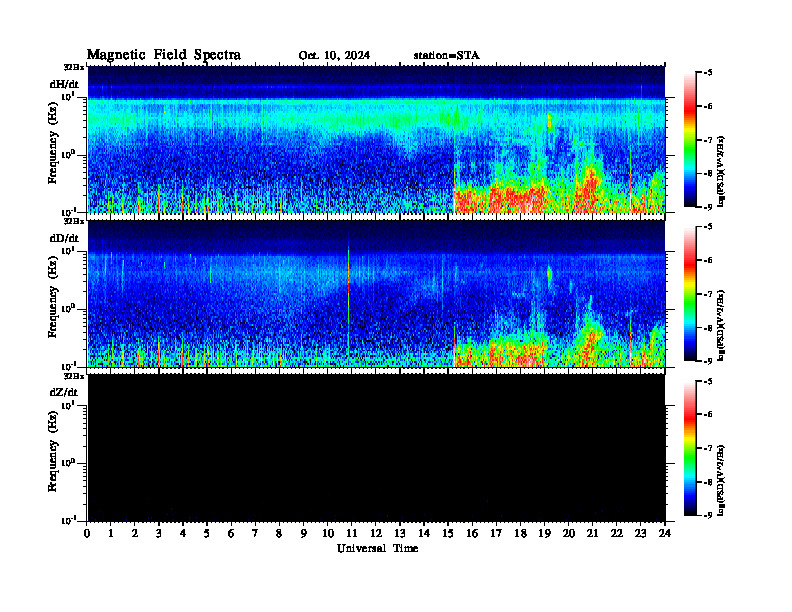
Task: Click the dZ/dt panel label
Action: (x=64, y=392)
